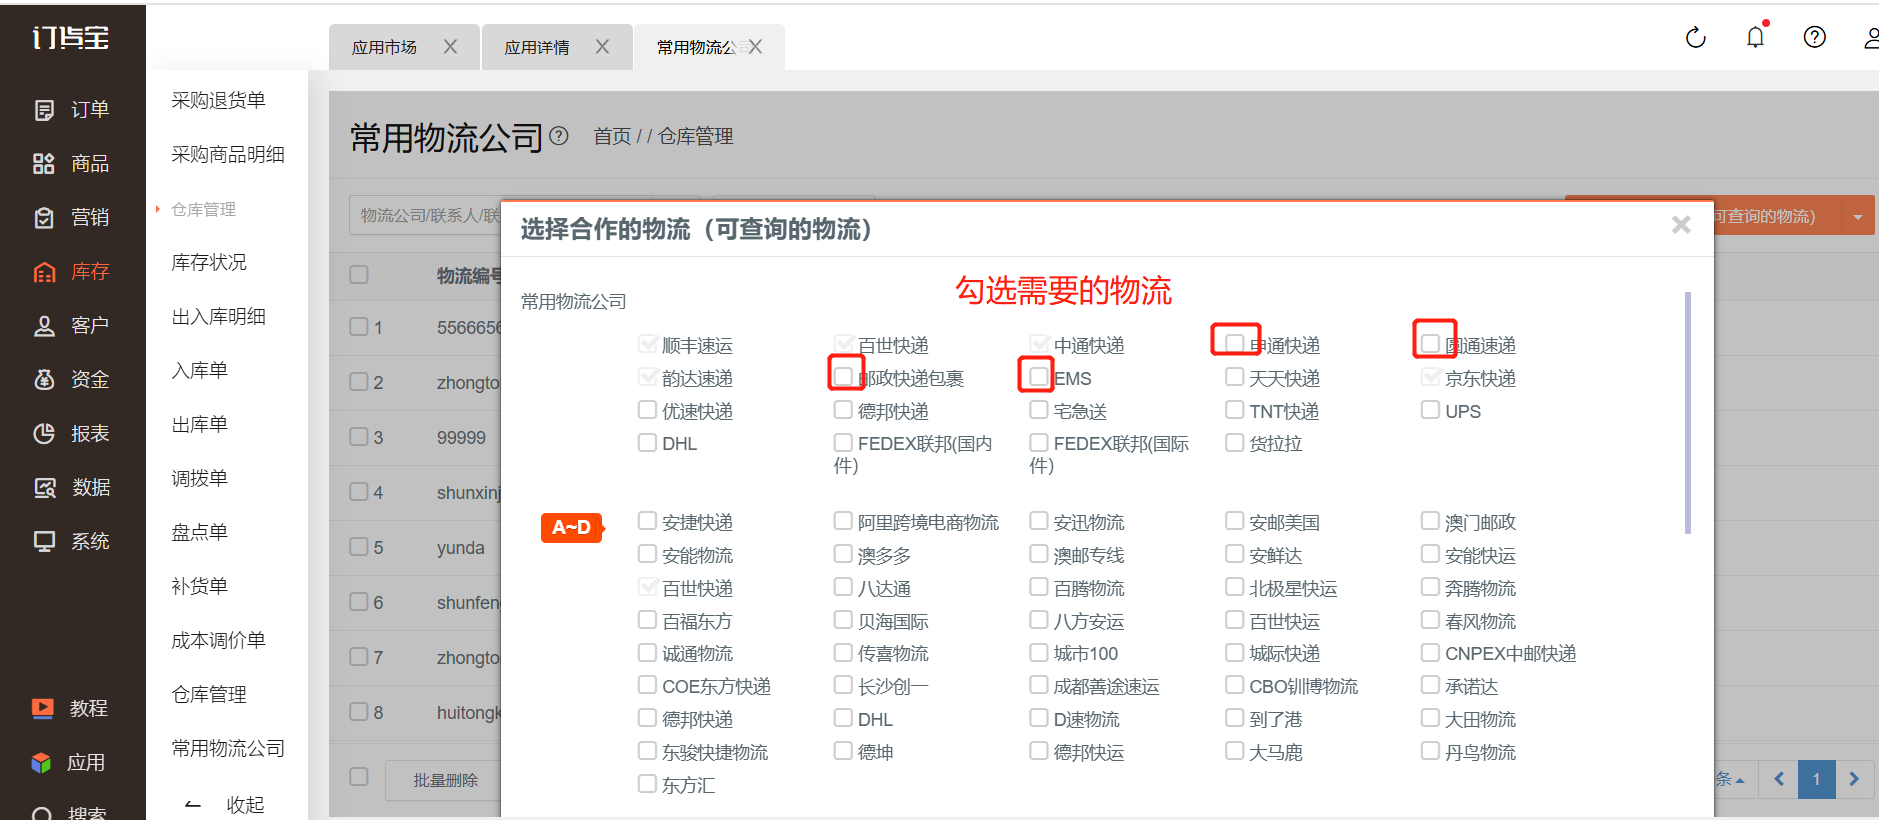Viewport: 1879px width, 820px height.
Task: Click the help question mark icon
Action: point(1814,38)
